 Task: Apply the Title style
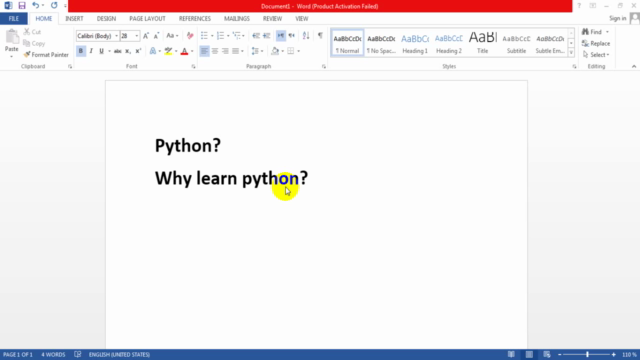pyautogui.click(x=482, y=42)
